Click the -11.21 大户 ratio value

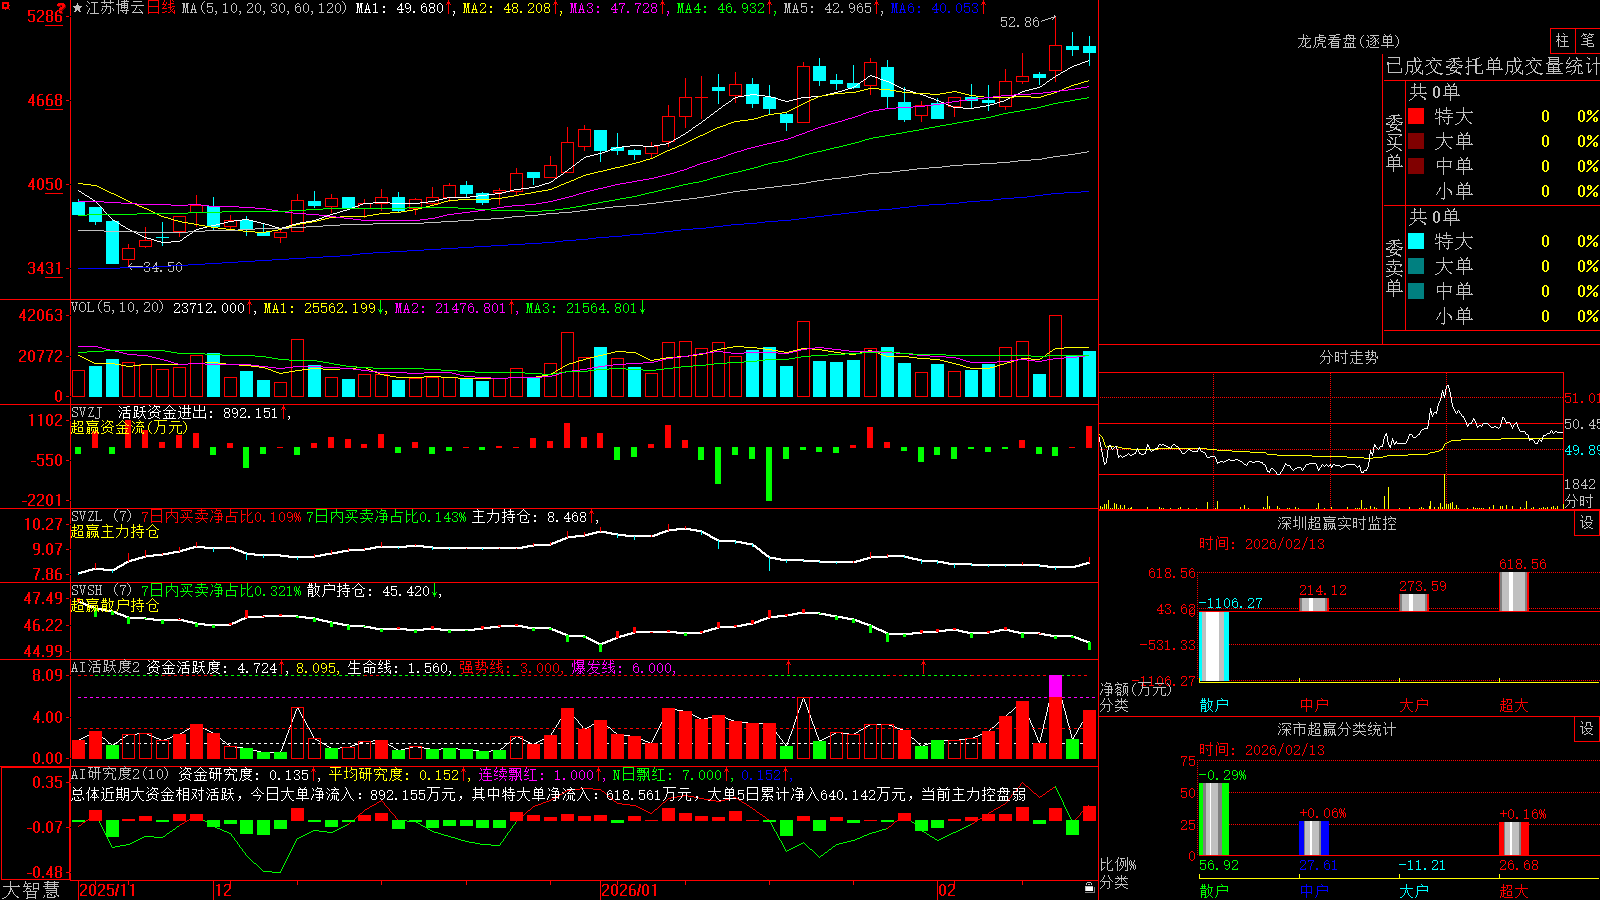tap(1422, 865)
